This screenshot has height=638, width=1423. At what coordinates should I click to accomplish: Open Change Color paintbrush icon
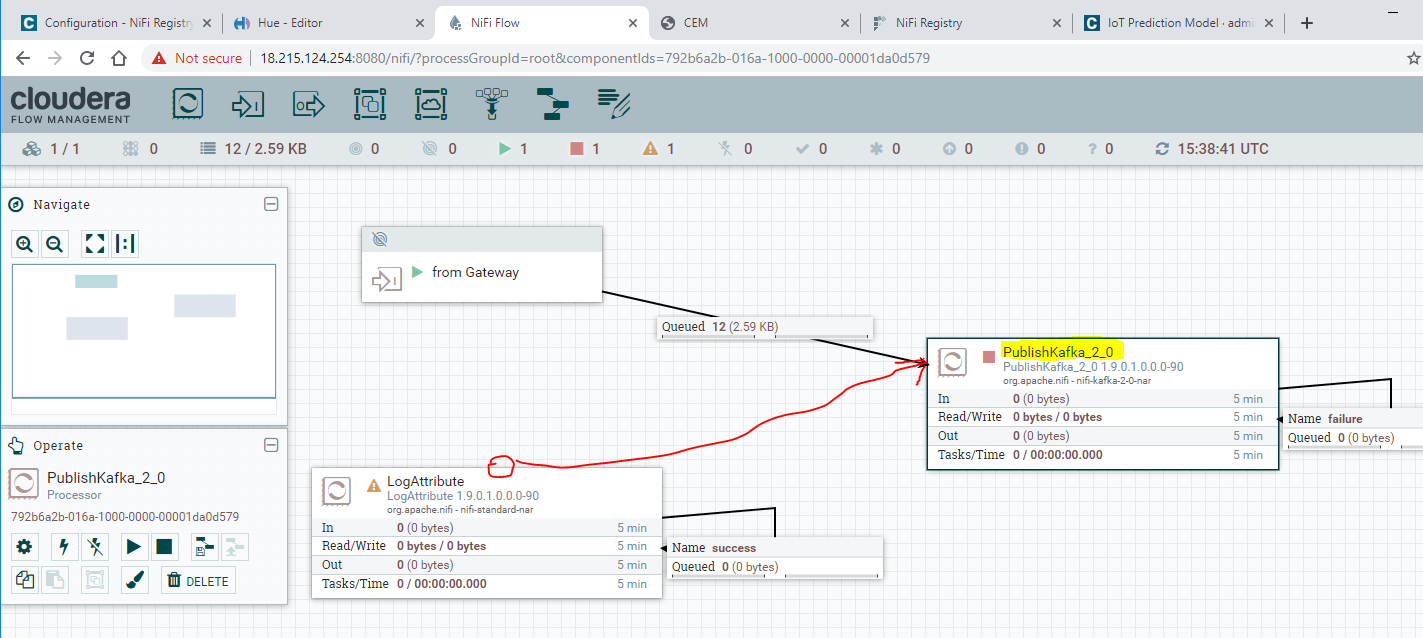point(134,580)
